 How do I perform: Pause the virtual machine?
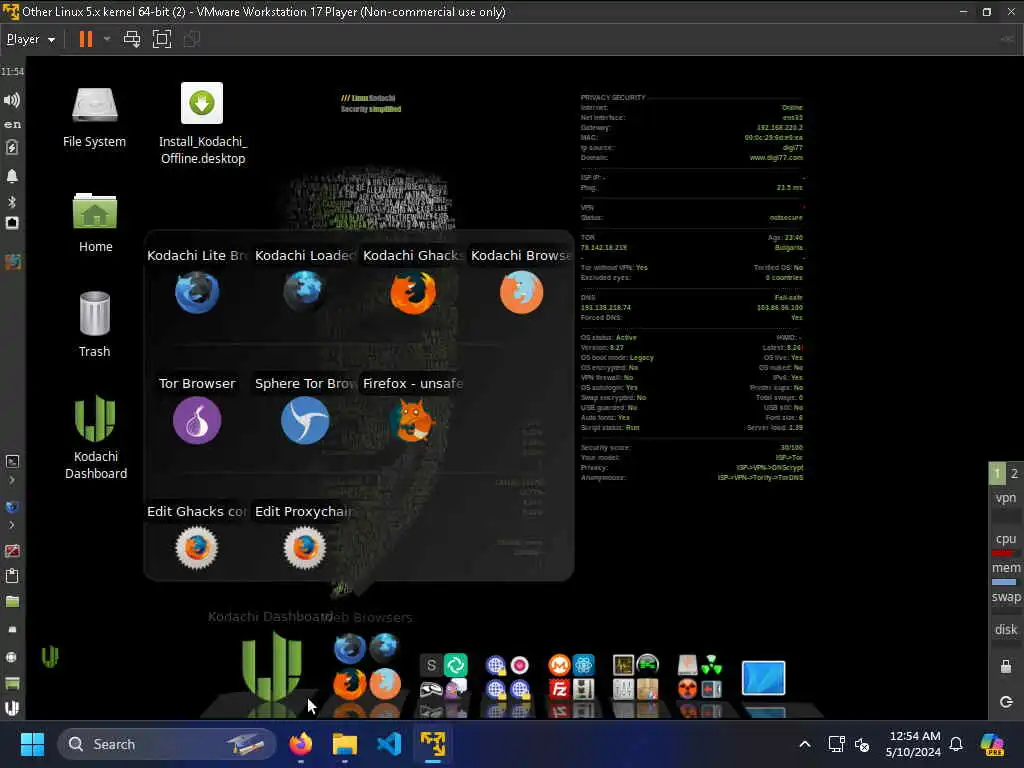(x=86, y=39)
